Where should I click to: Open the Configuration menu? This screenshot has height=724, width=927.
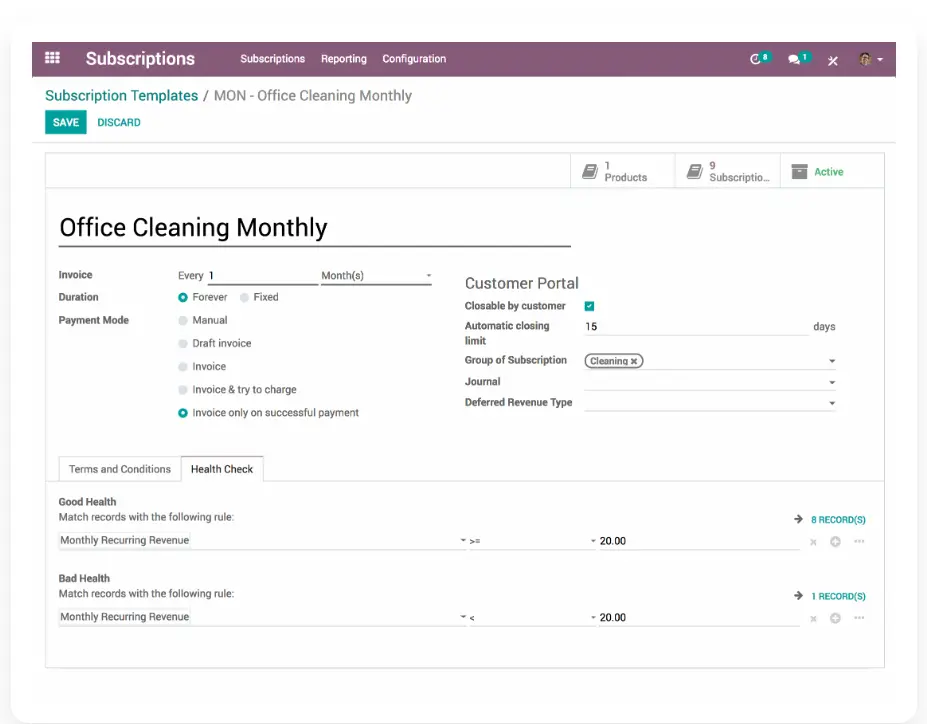click(x=414, y=59)
